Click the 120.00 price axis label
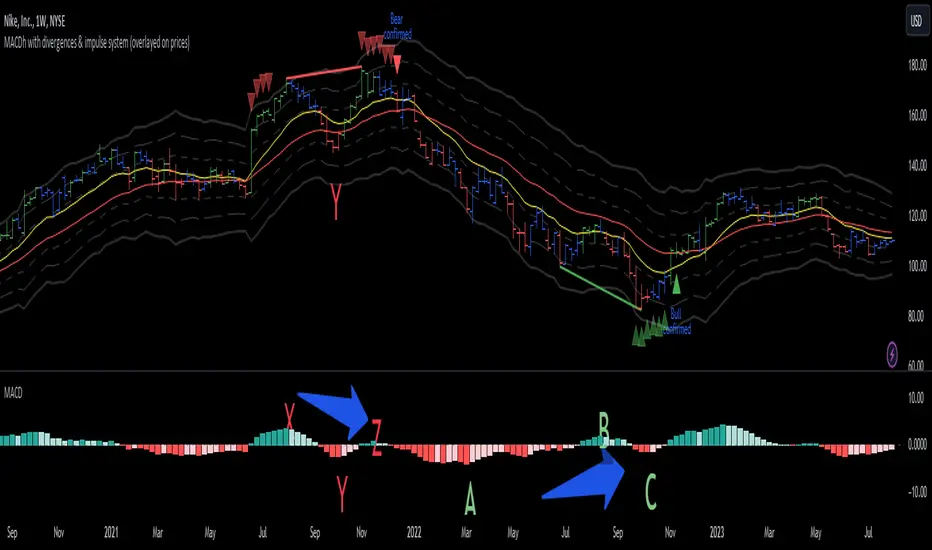 click(917, 215)
